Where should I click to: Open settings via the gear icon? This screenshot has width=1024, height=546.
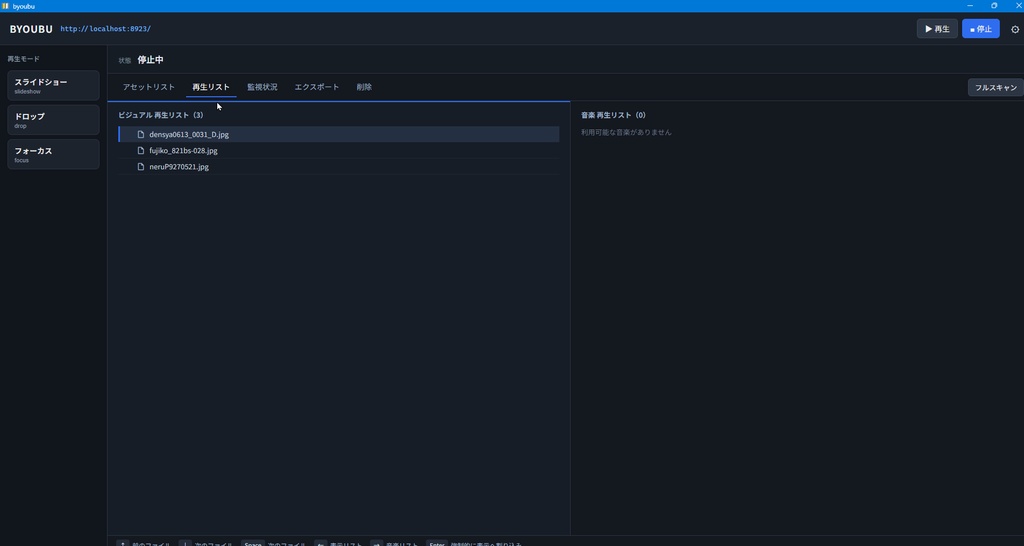pyautogui.click(x=1015, y=29)
